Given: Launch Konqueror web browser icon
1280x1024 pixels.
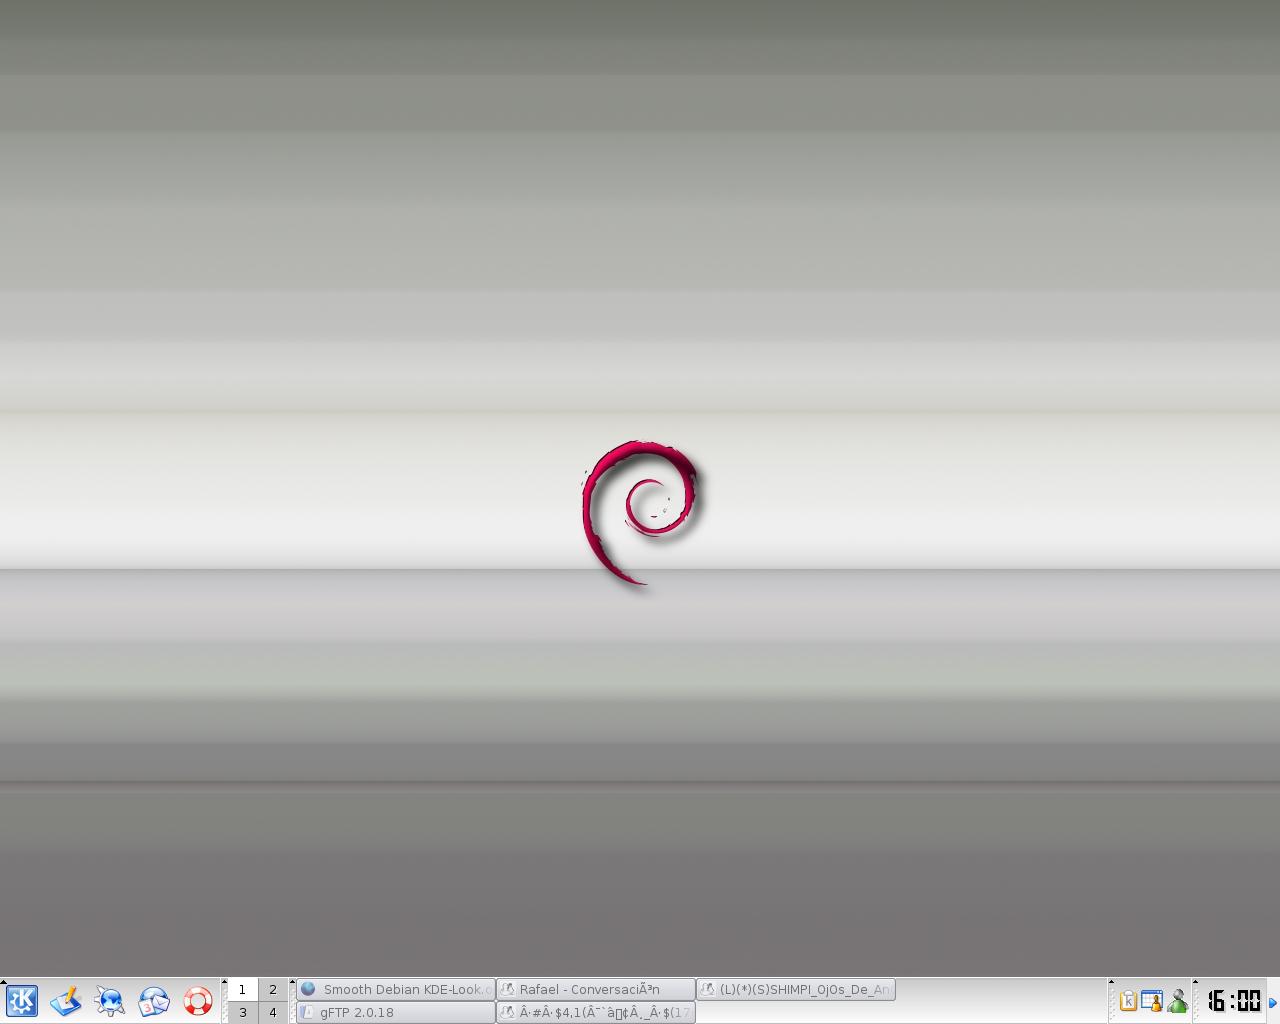Looking at the screenshot, I should click(110, 1001).
